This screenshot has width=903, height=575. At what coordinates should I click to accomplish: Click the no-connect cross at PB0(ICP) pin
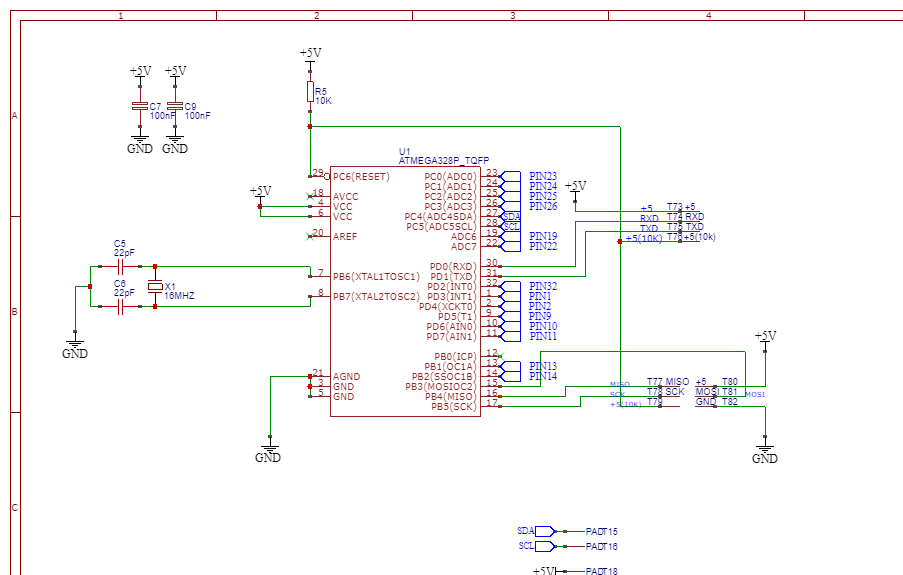click(x=500, y=356)
